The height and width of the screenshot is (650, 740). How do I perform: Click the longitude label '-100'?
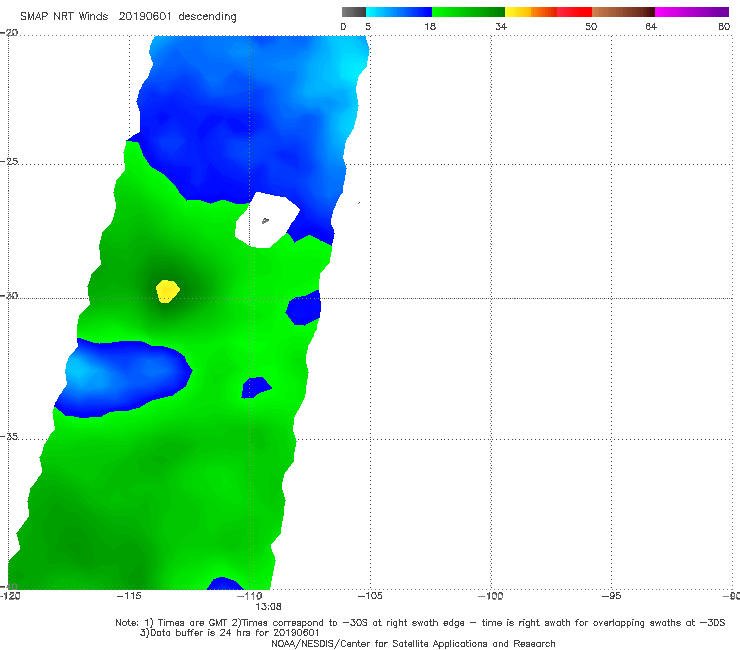tap(490, 596)
